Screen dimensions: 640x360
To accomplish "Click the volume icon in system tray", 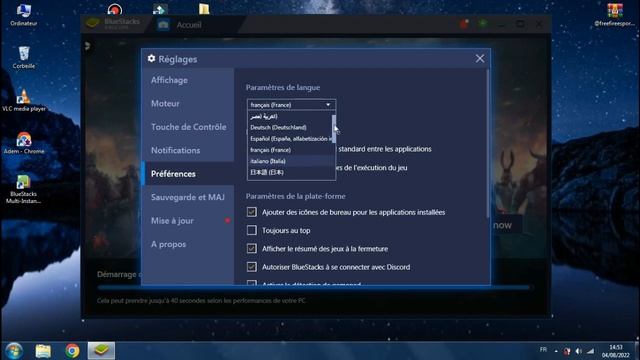I will (x=578, y=351).
